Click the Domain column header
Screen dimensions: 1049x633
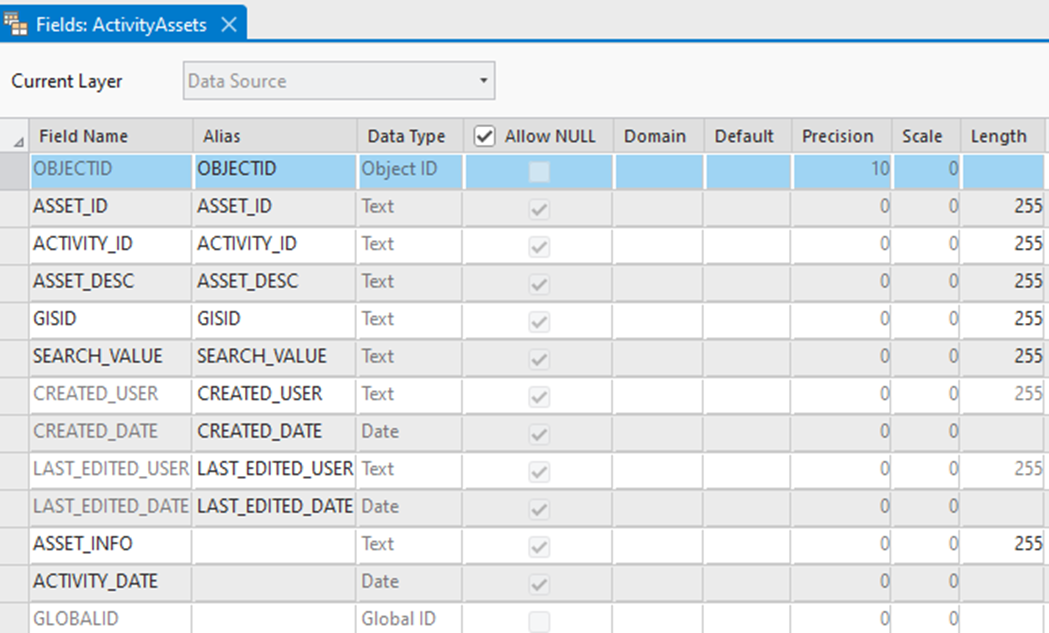click(x=658, y=137)
